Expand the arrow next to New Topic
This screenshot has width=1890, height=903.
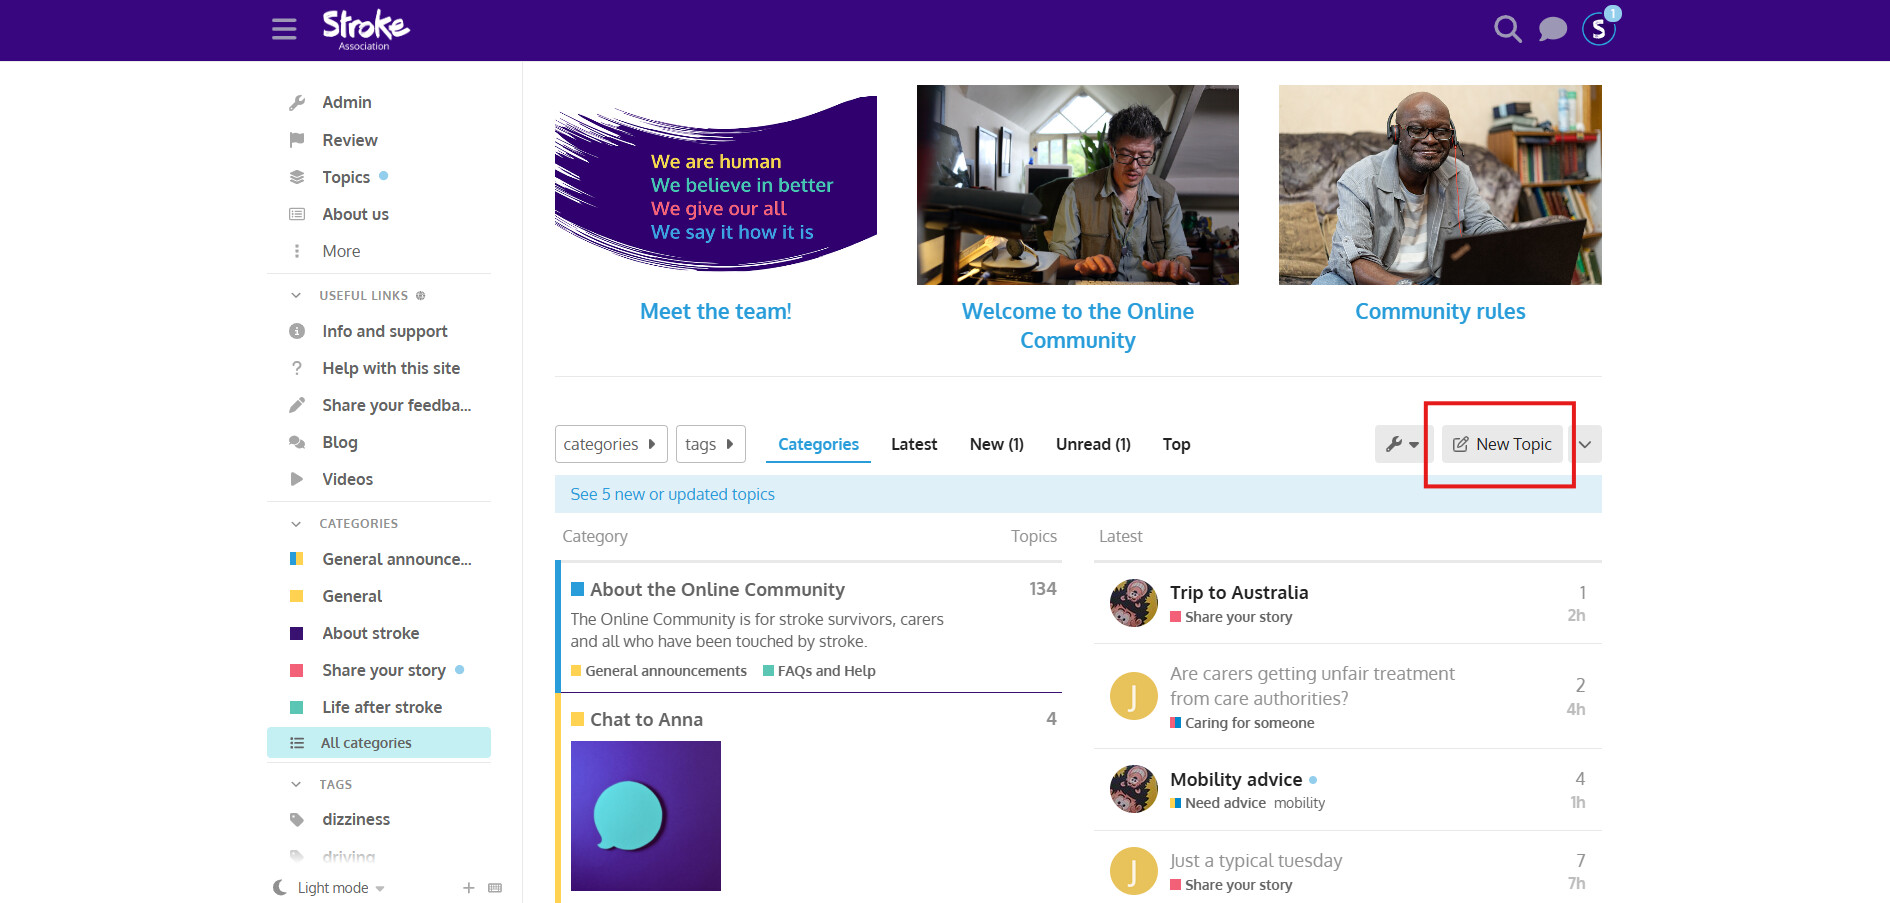(x=1585, y=444)
